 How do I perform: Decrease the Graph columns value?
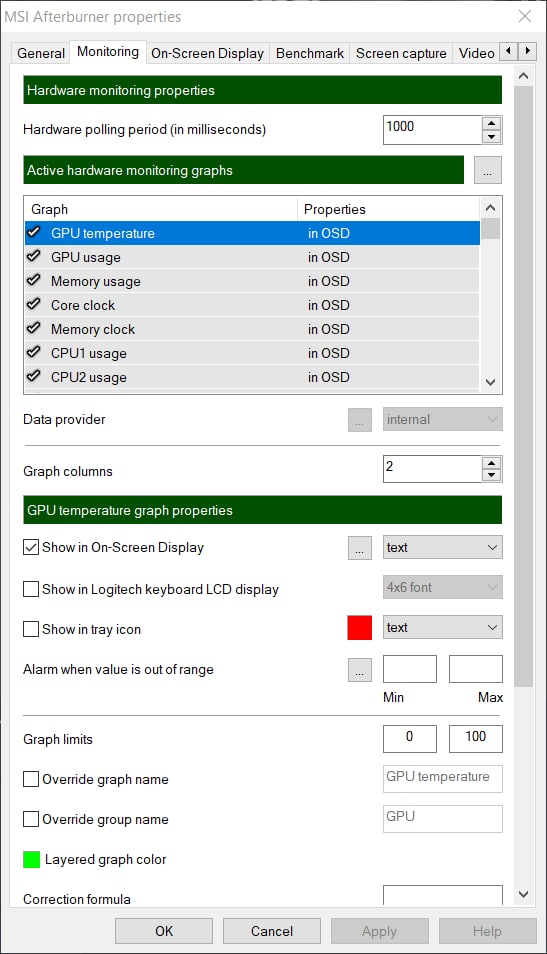click(x=492, y=476)
